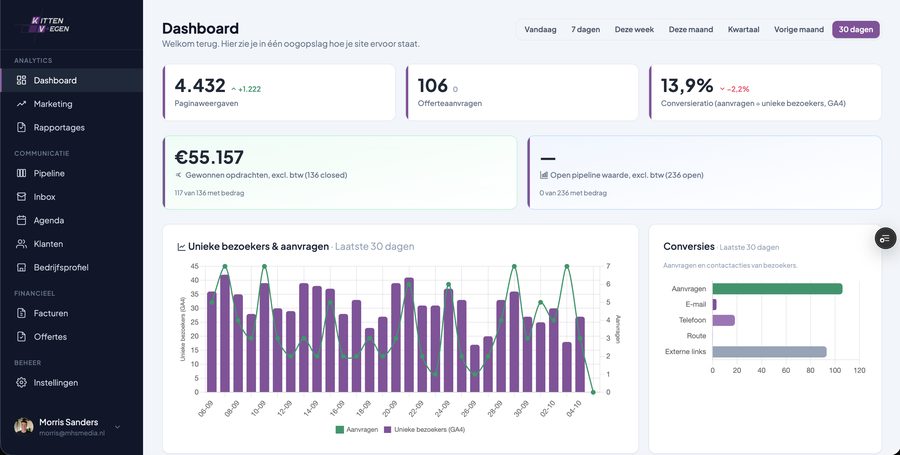The image size is (900, 455).
Task: Click the red down arrow next to -2,2%
Action: pyautogui.click(x=723, y=89)
